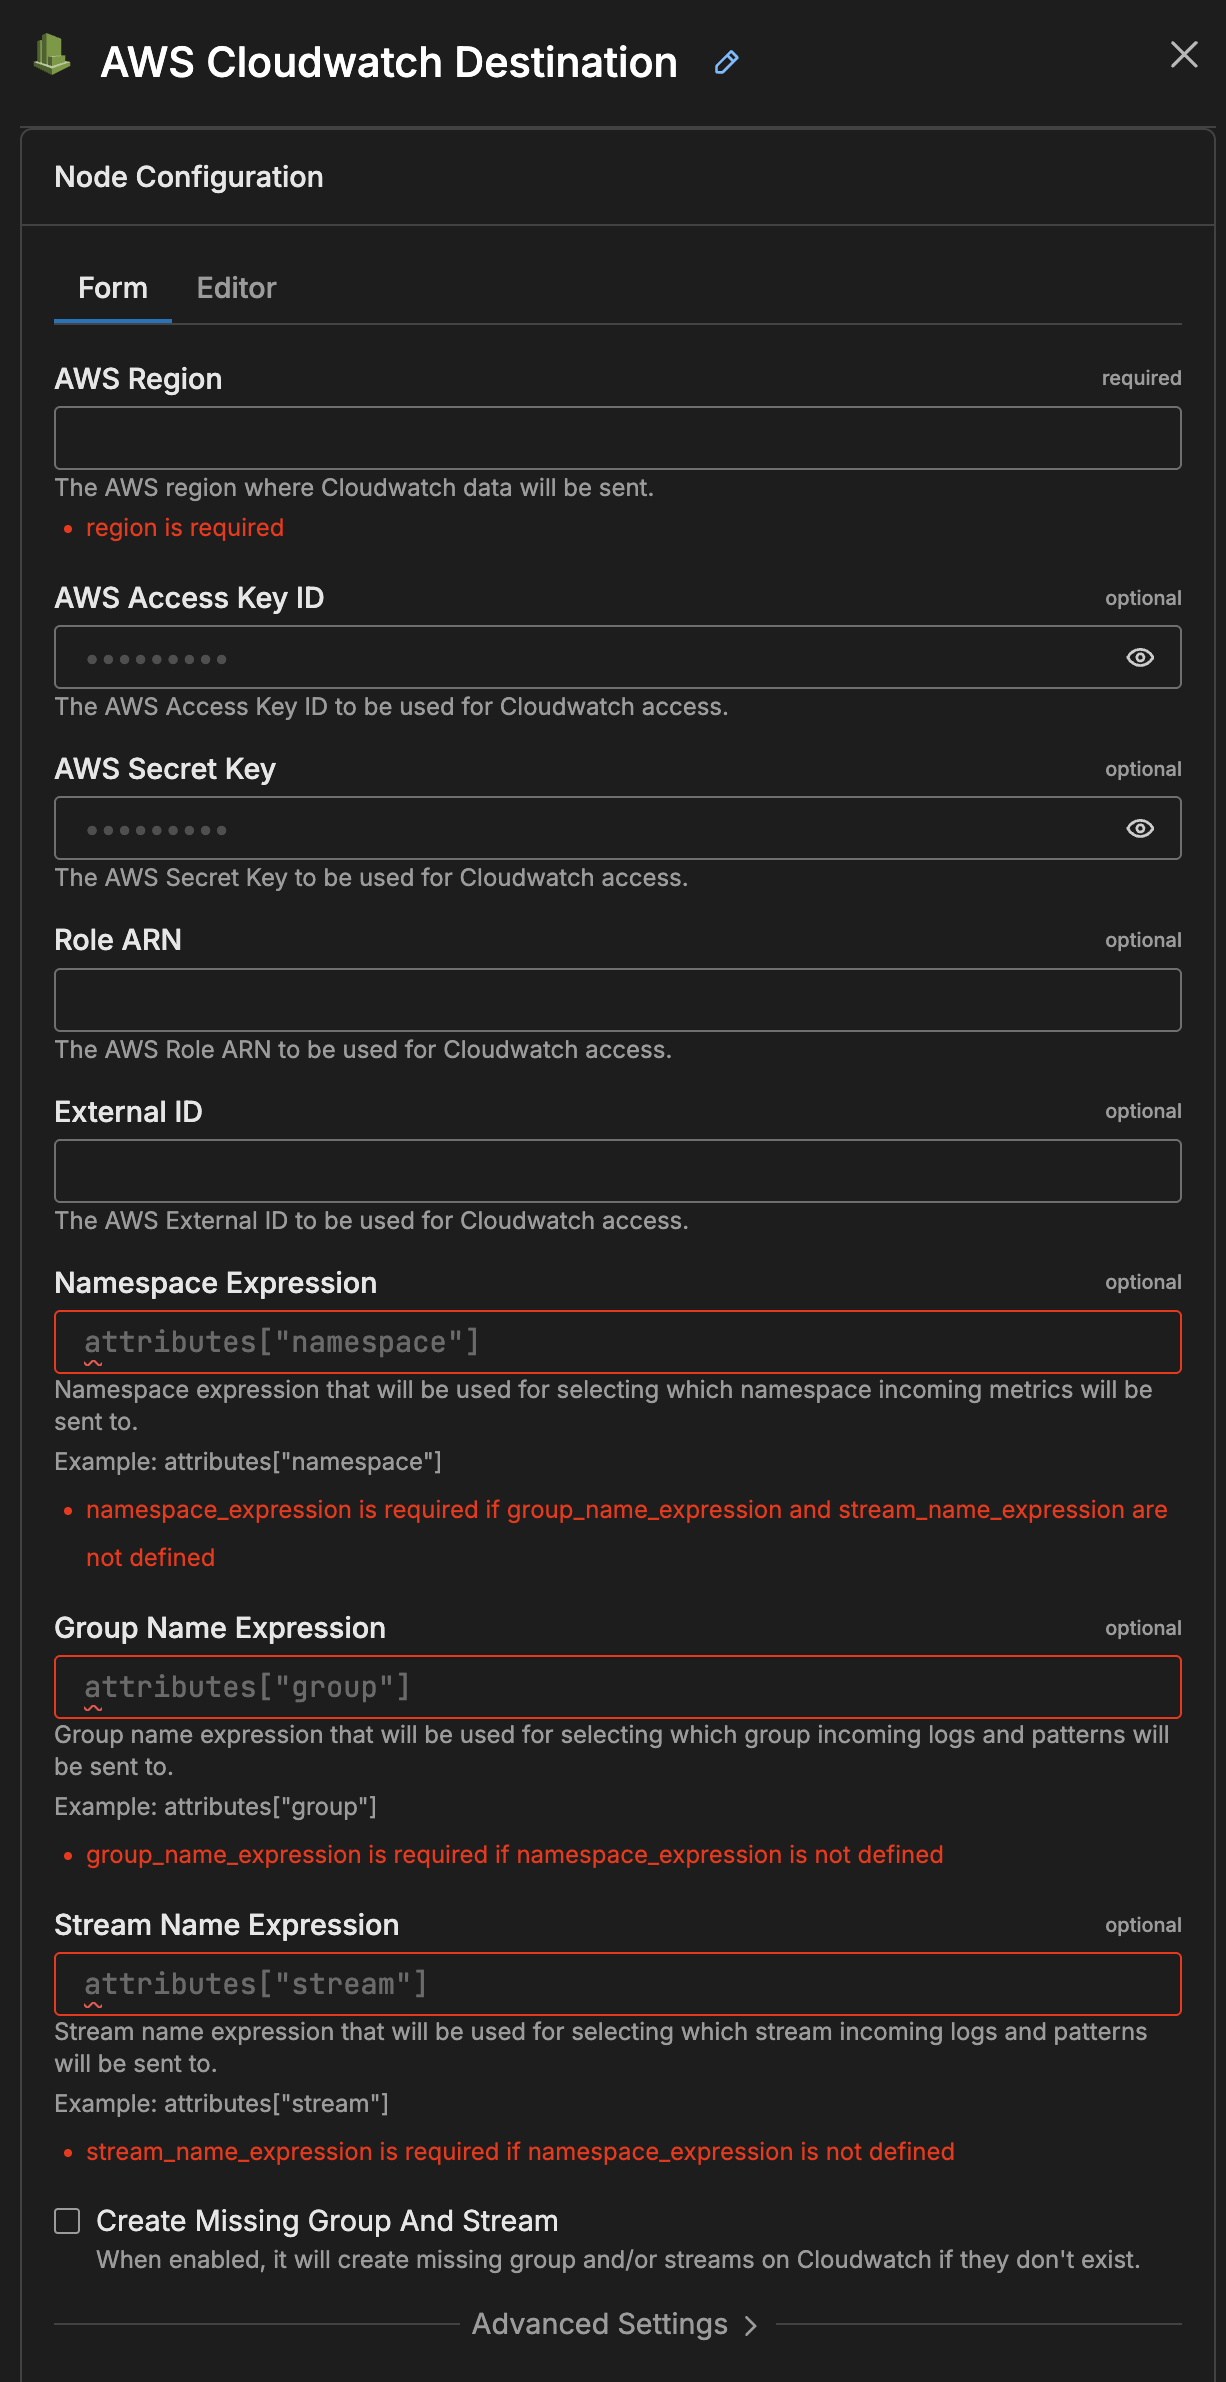Focus the Namespace Expression field
1226x2382 pixels.
[617, 1342]
